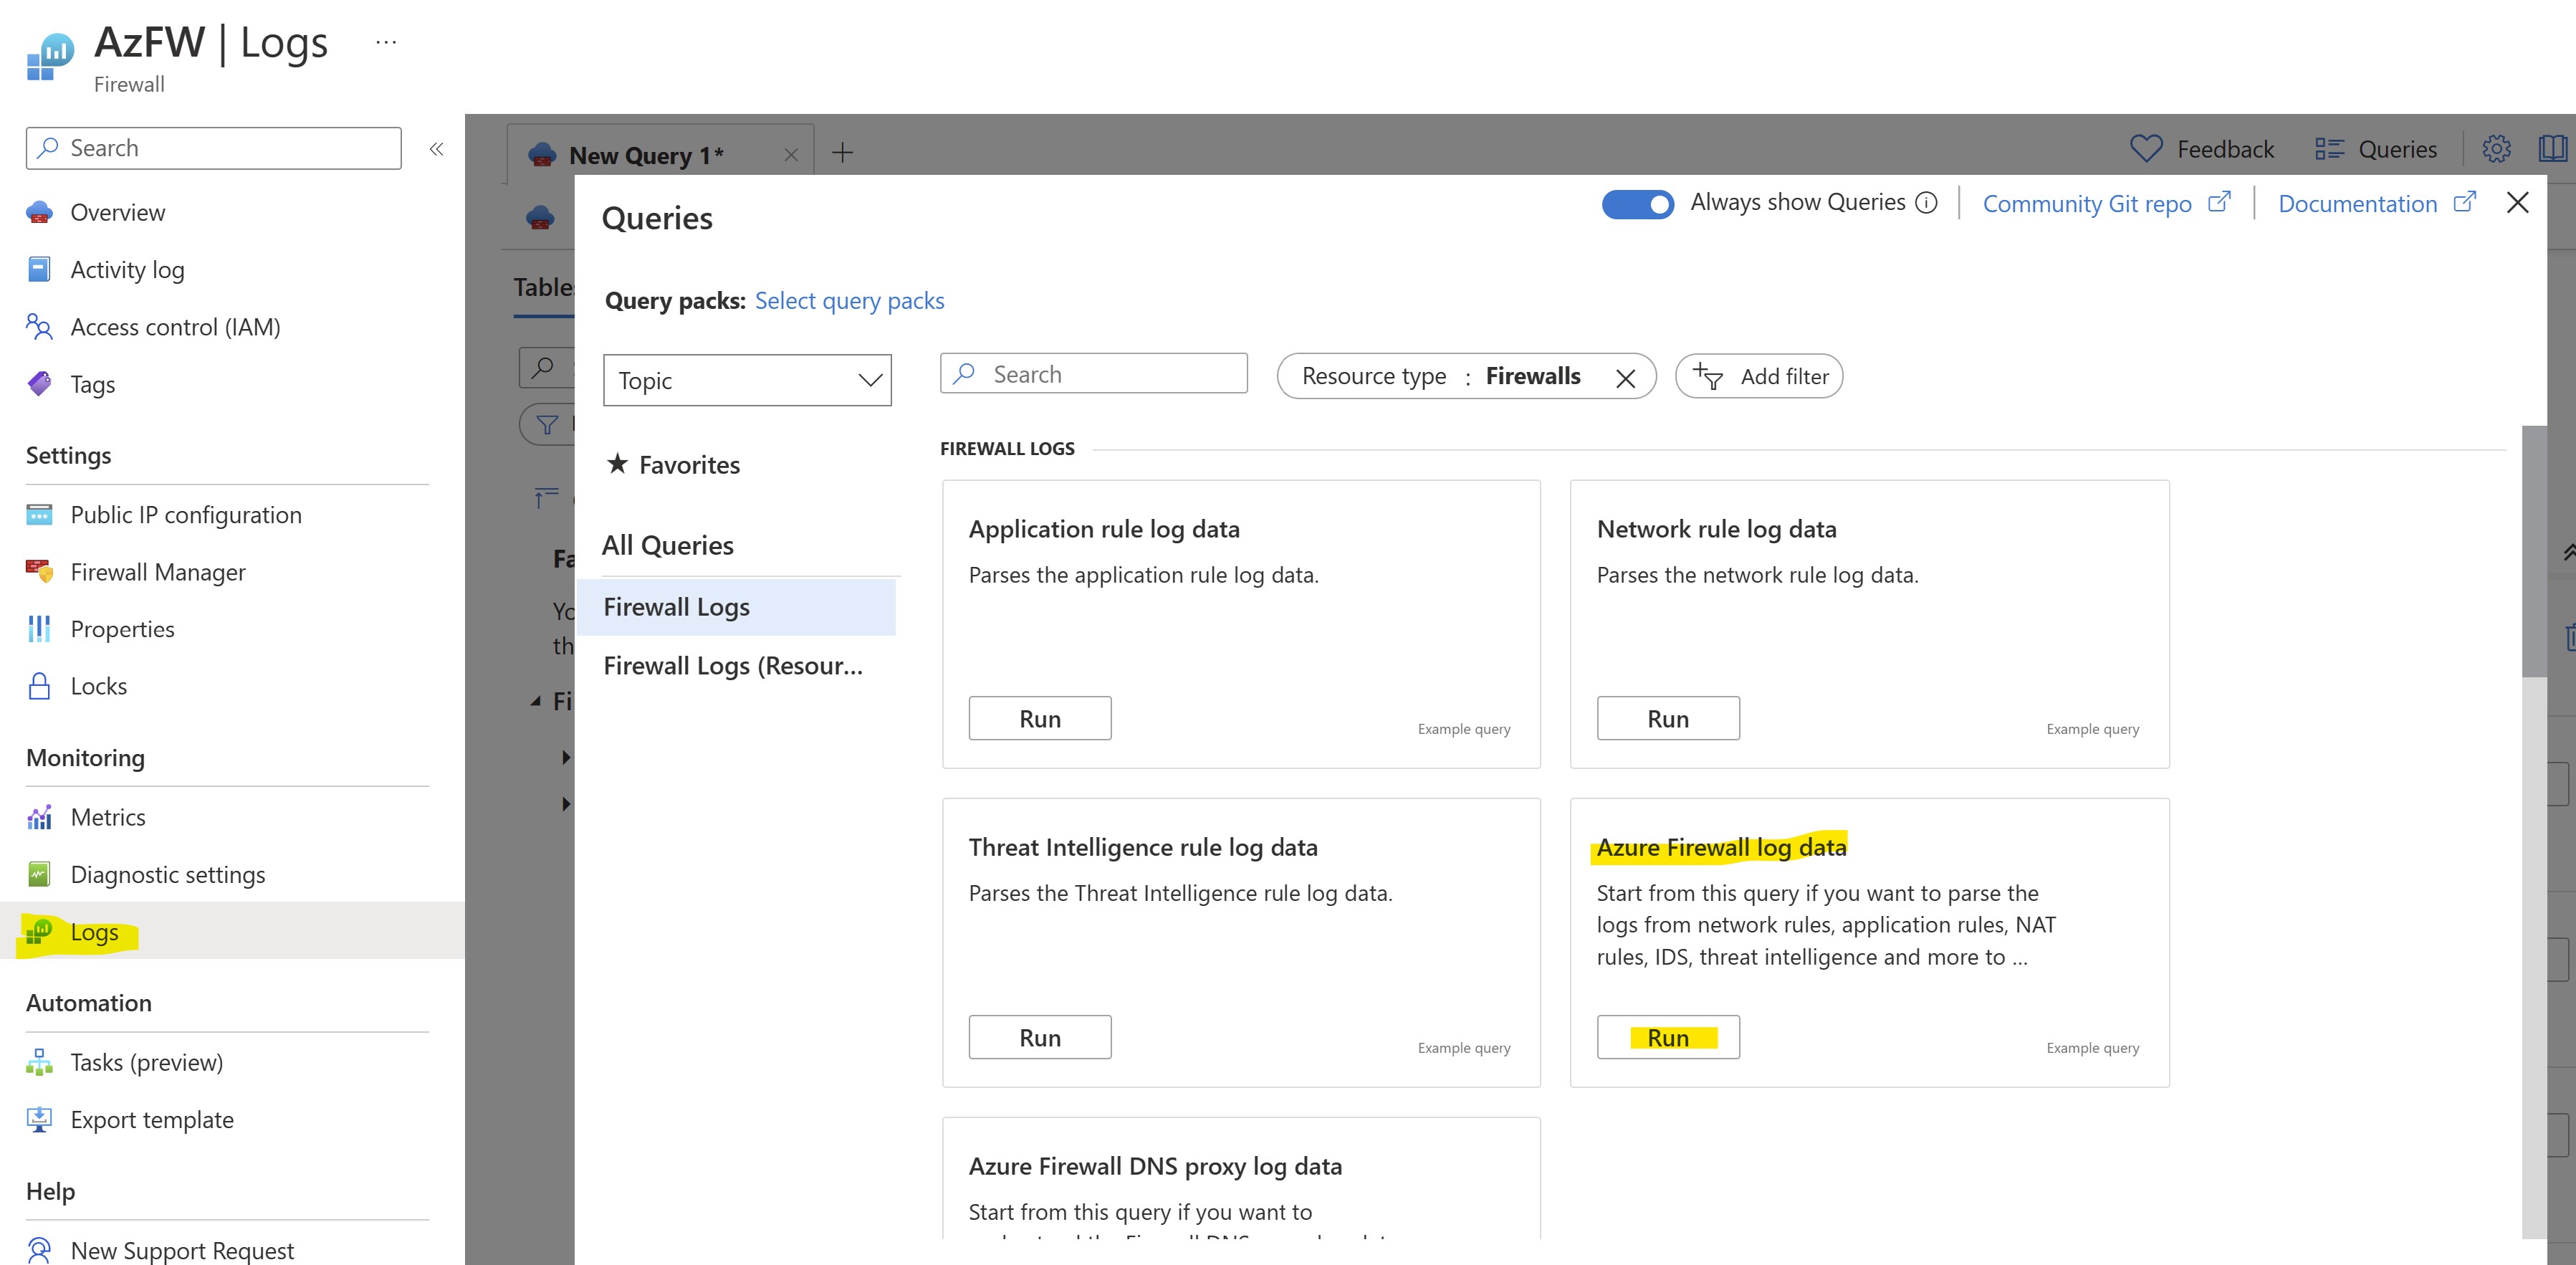Collapse the left sidebar with the double chevron

436,149
